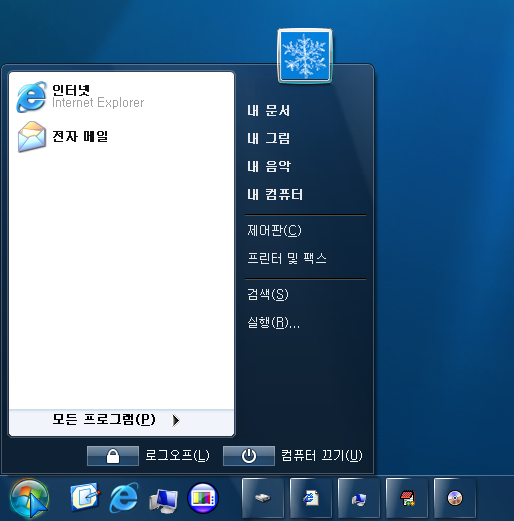Click the Windows Start orb

[29, 498]
